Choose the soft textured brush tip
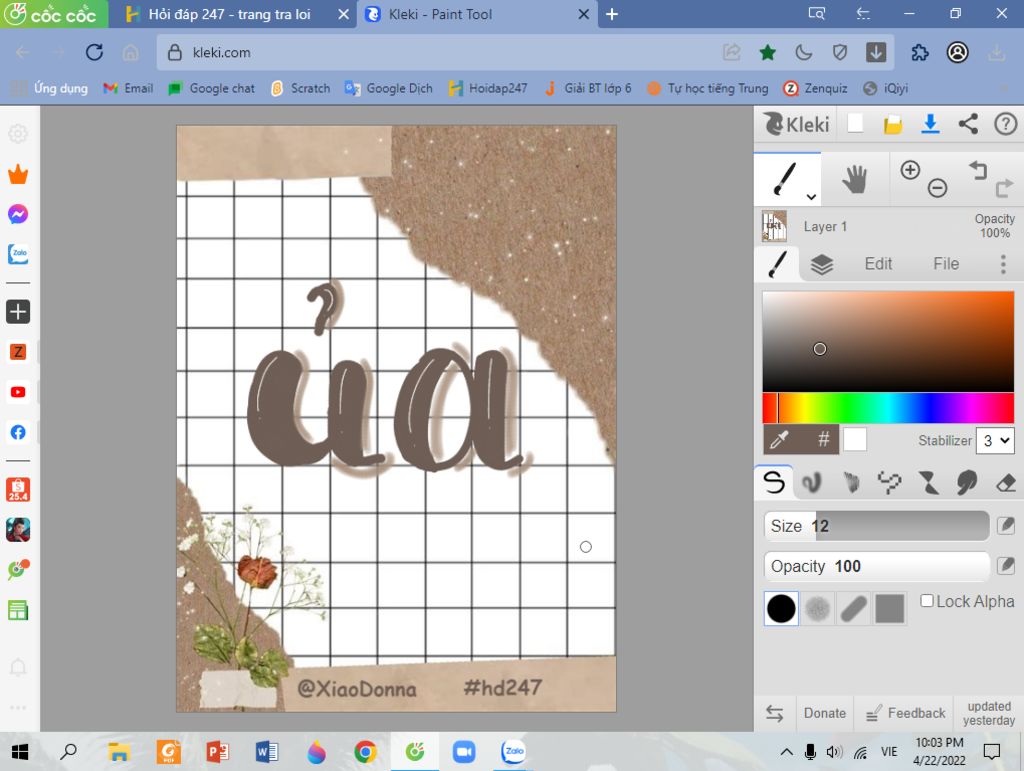Screen dimensions: 1024x771 [x=817, y=608]
